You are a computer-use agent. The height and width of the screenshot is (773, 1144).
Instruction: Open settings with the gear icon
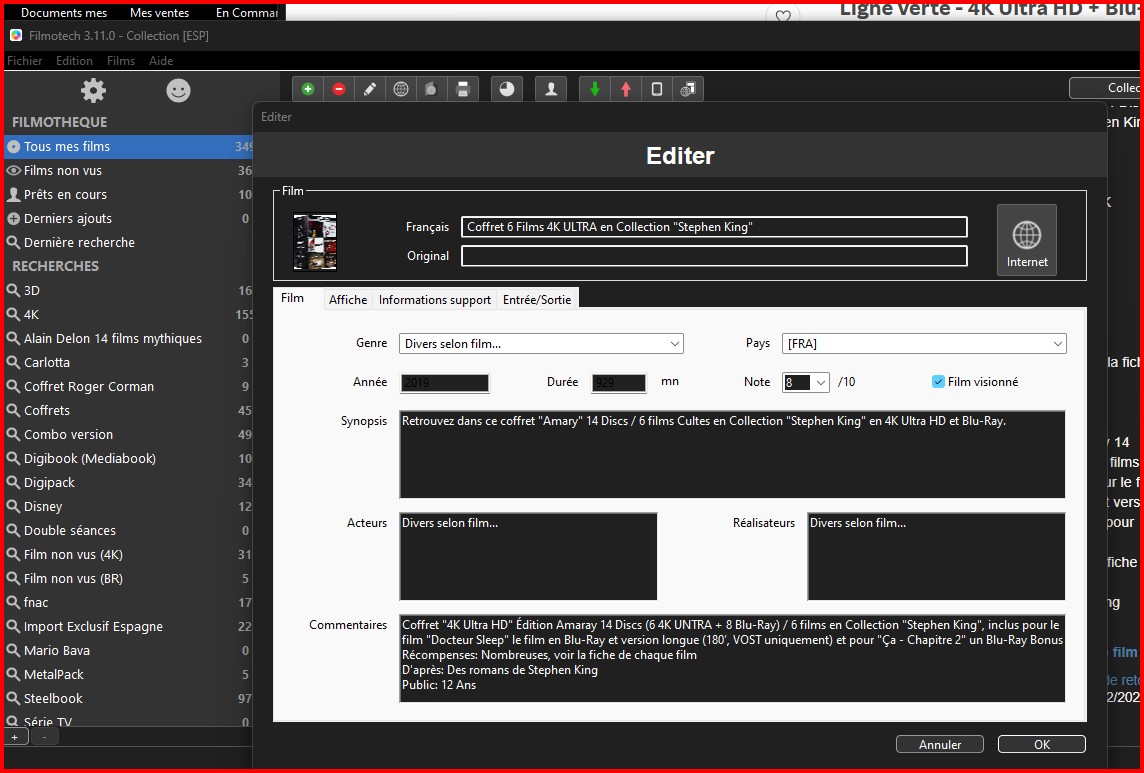pyautogui.click(x=93, y=91)
